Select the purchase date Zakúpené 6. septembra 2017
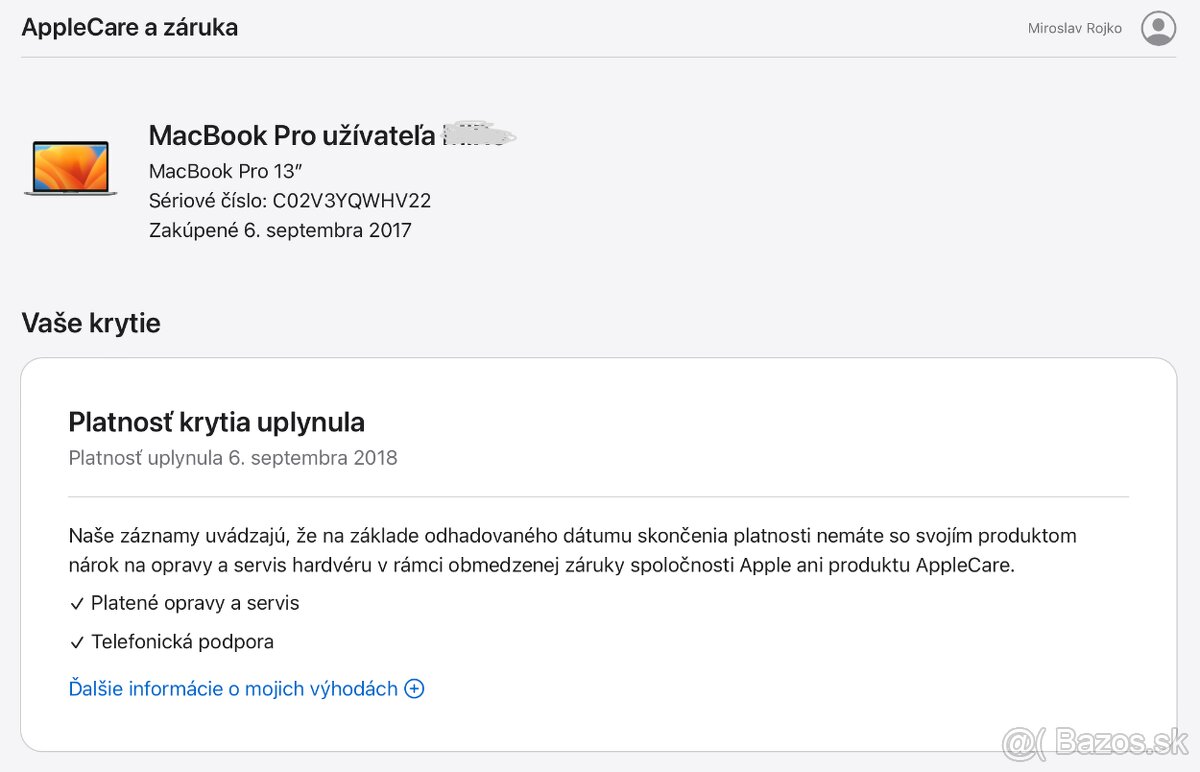This screenshot has width=1200, height=772. click(x=279, y=229)
